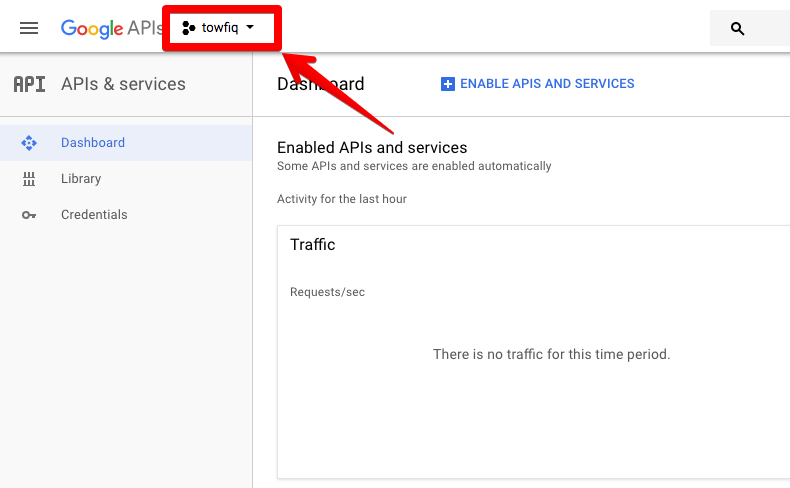
Task: Go to the Library menu label
Action: tap(81, 179)
